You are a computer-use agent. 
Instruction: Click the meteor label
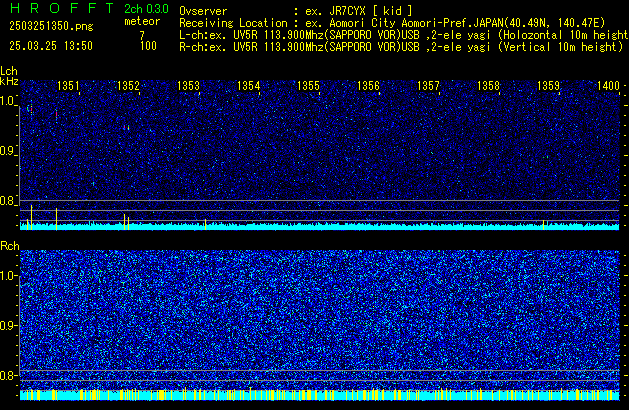[142, 21]
